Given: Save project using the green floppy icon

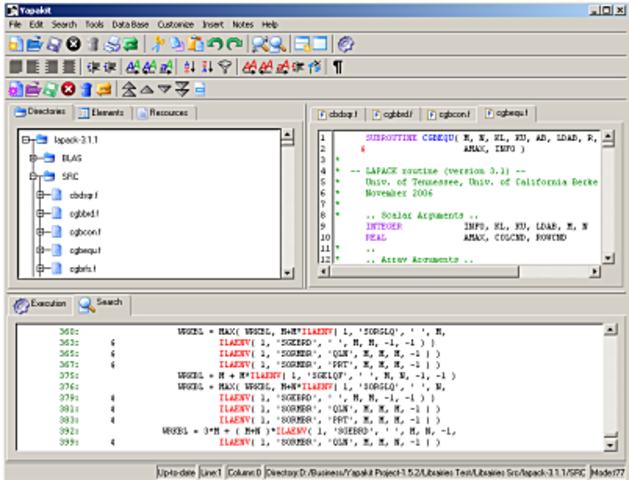Looking at the screenshot, I should click(x=51, y=89).
